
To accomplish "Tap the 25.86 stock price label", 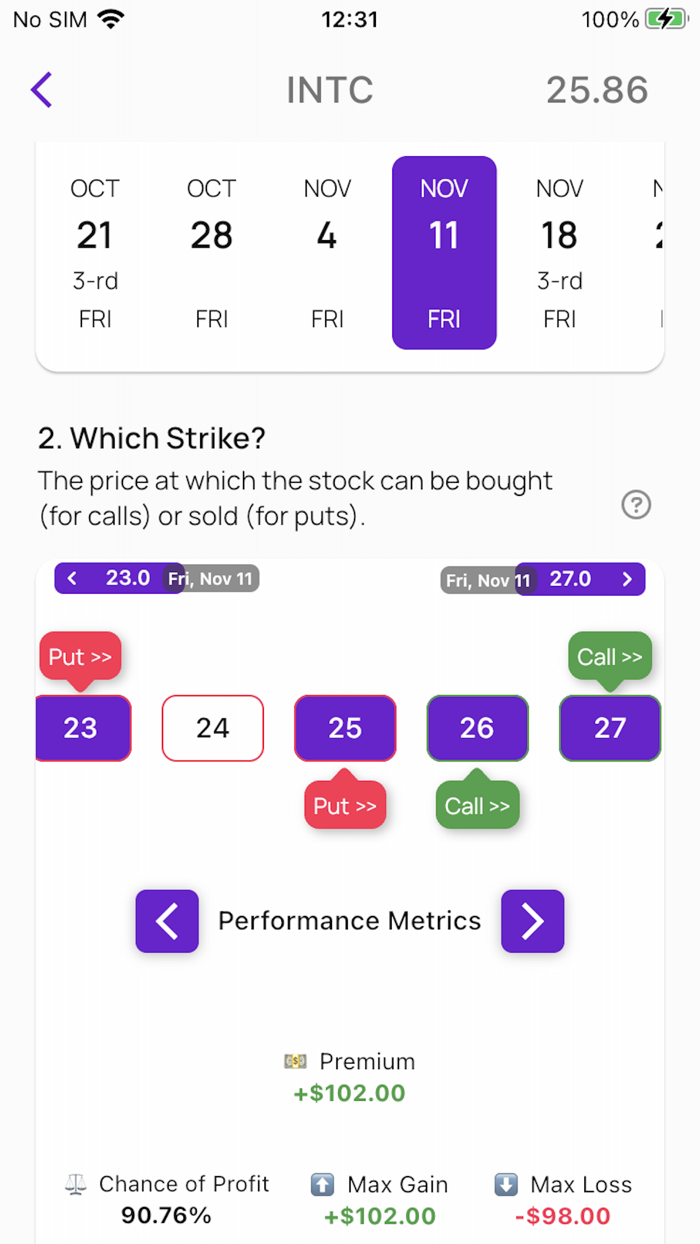I will point(597,89).
